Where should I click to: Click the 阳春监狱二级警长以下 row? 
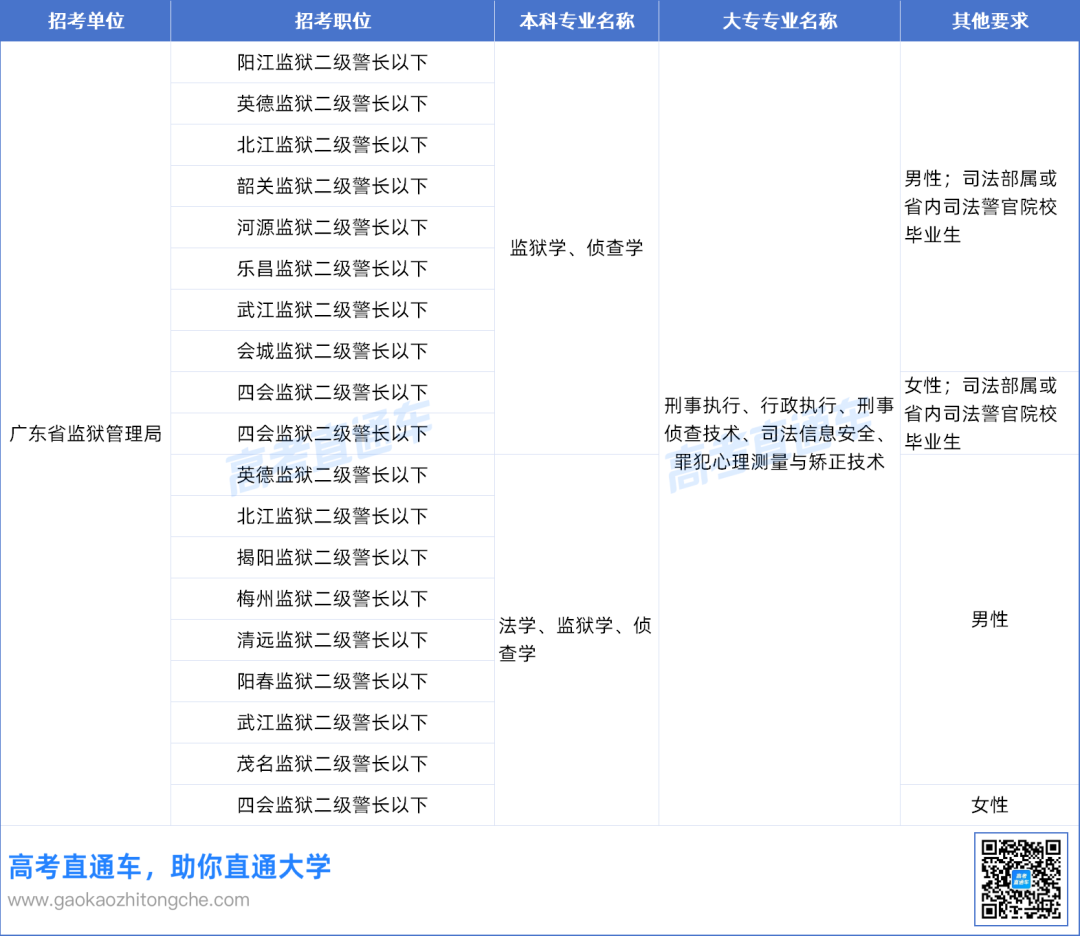tap(332, 681)
